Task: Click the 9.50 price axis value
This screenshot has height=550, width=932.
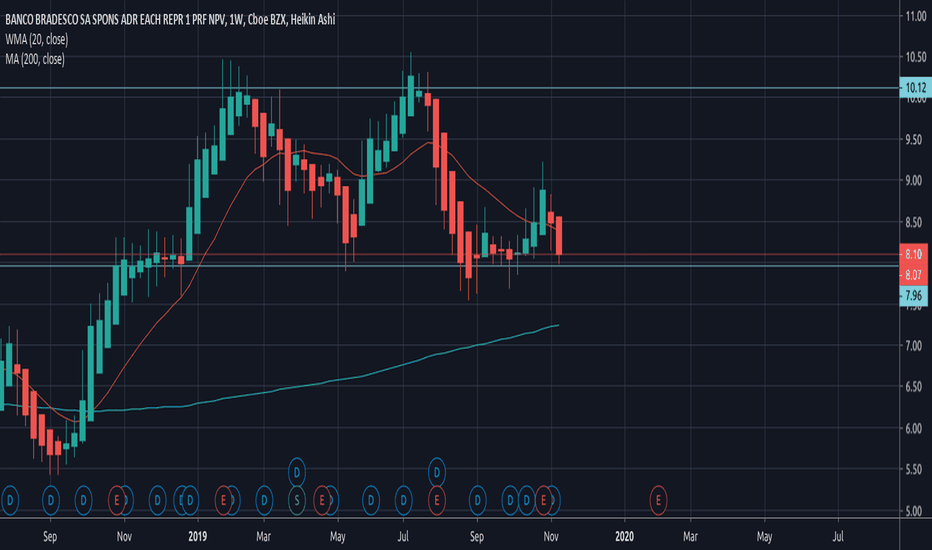Action: point(914,140)
